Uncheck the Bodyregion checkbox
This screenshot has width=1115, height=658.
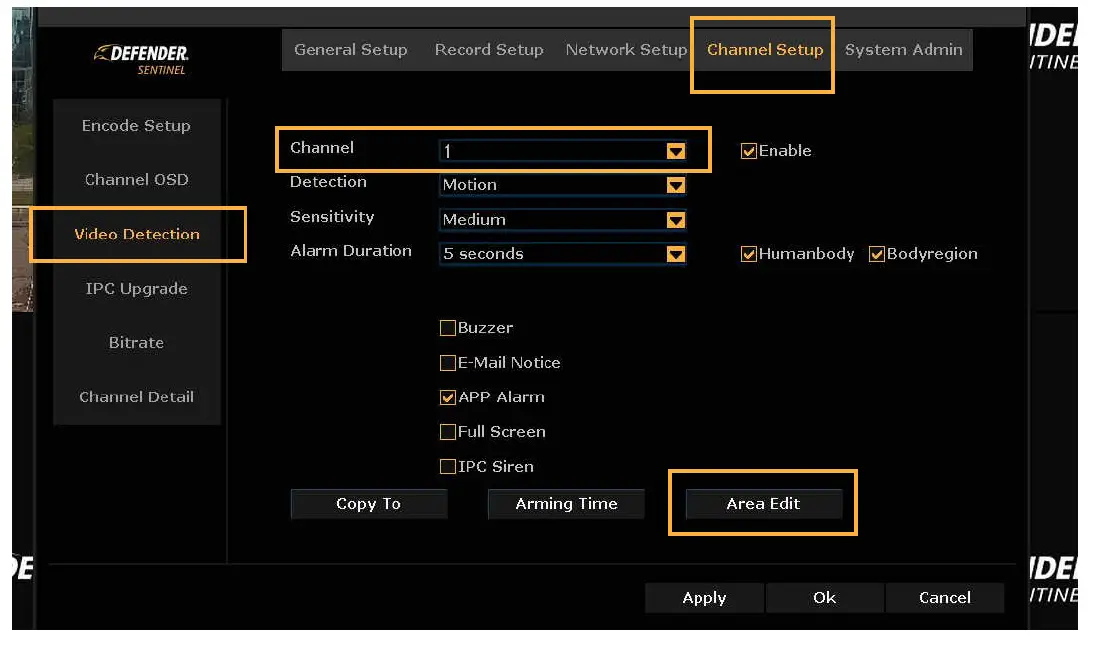tap(877, 254)
